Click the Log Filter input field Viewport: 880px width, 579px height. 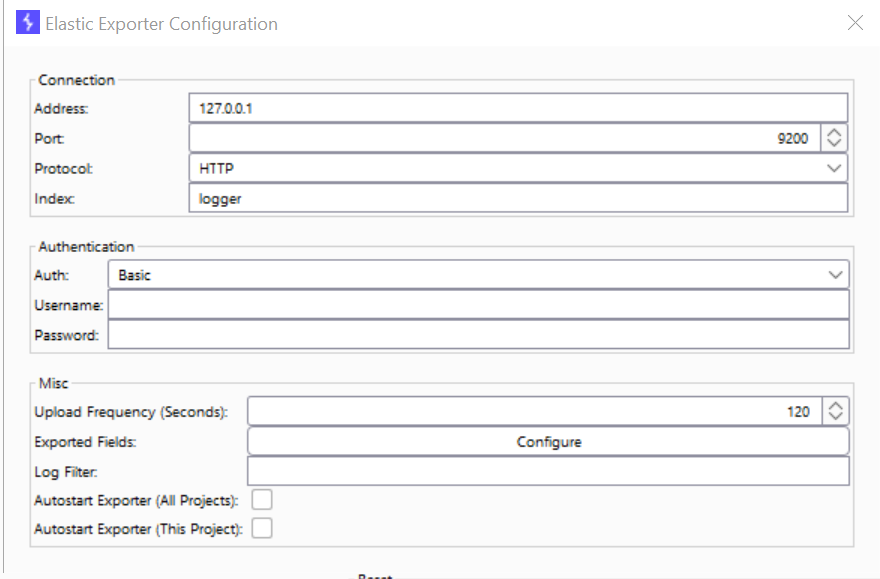[548, 470]
